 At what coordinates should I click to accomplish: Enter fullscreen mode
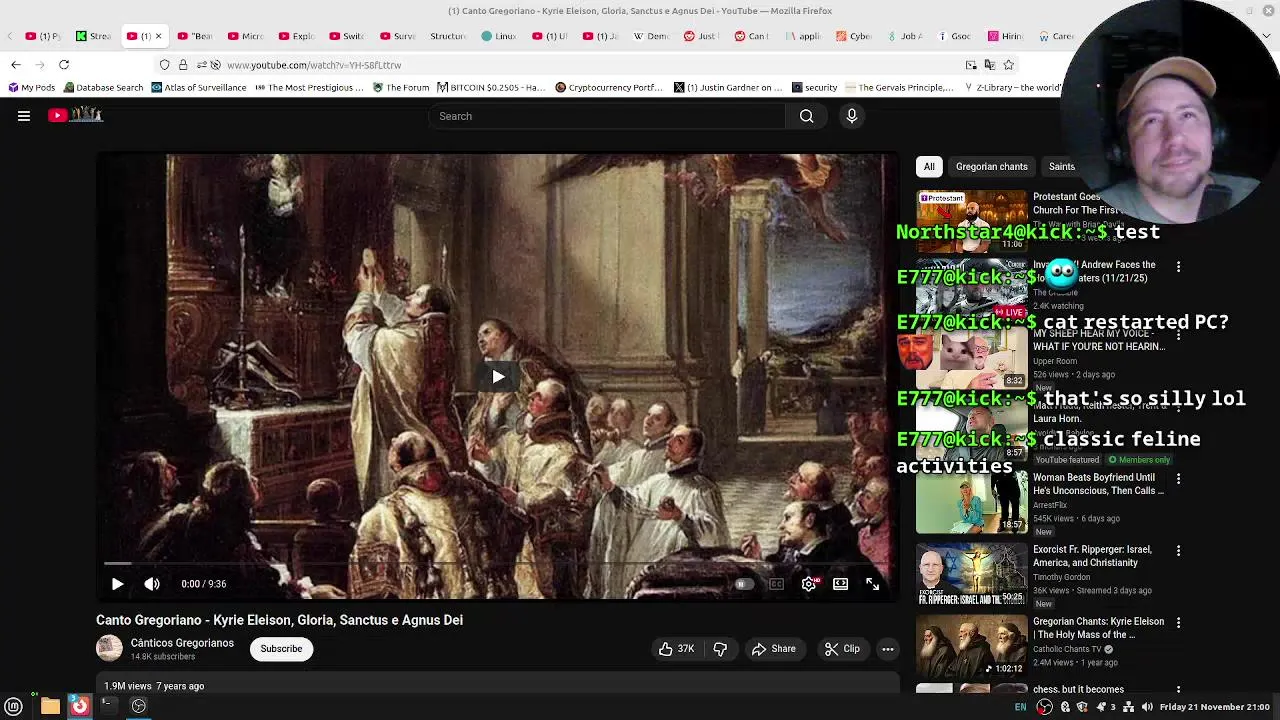point(872,584)
